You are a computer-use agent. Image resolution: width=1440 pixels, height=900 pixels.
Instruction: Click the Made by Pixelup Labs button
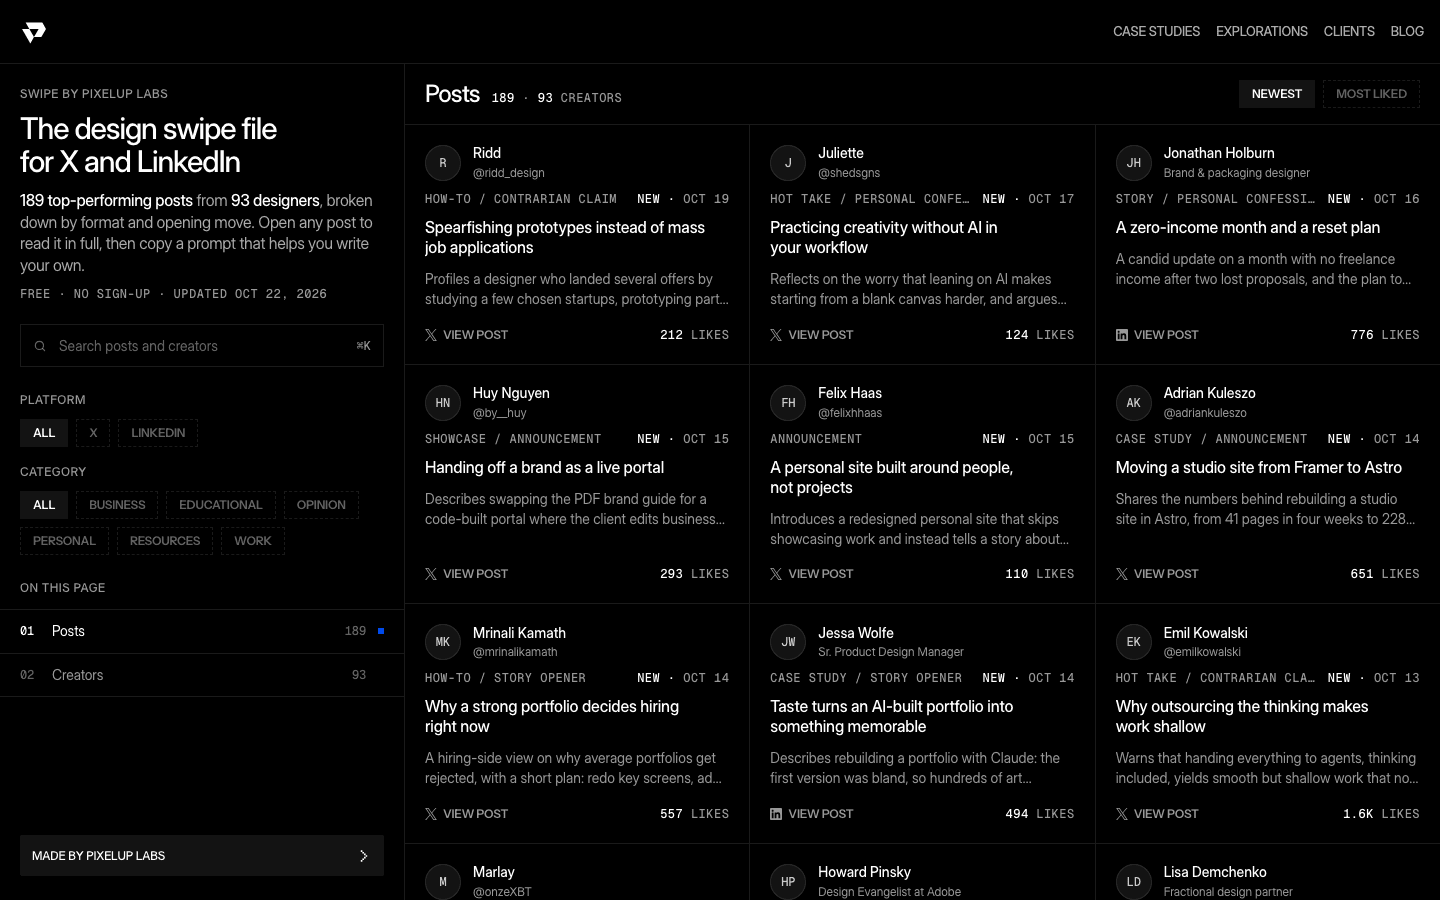point(202,856)
